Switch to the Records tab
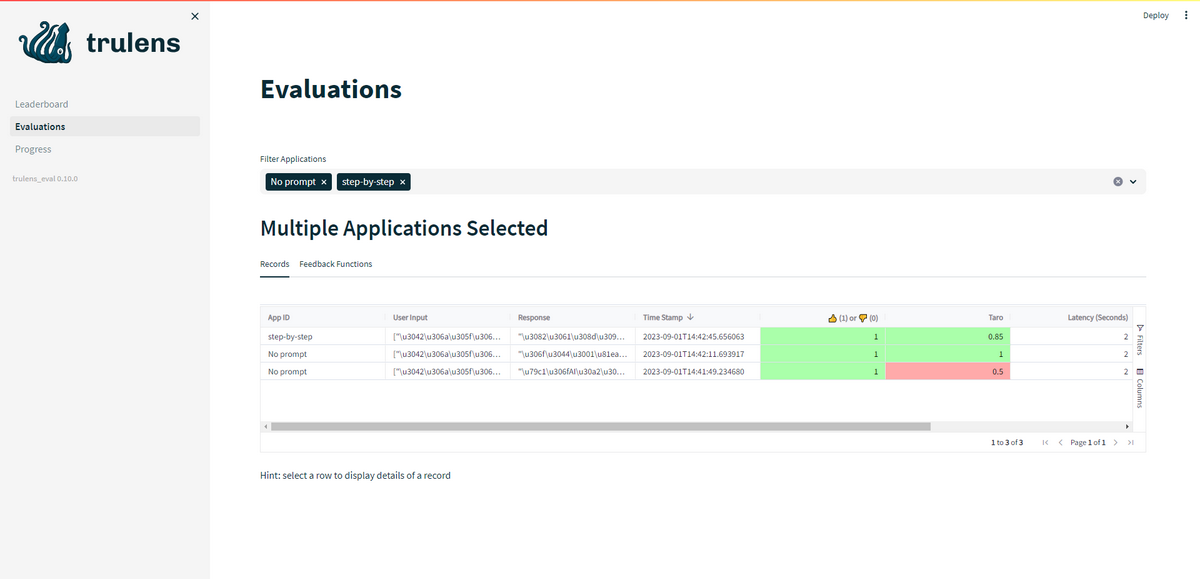Image resolution: width=1200 pixels, height=579 pixels. point(275,264)
